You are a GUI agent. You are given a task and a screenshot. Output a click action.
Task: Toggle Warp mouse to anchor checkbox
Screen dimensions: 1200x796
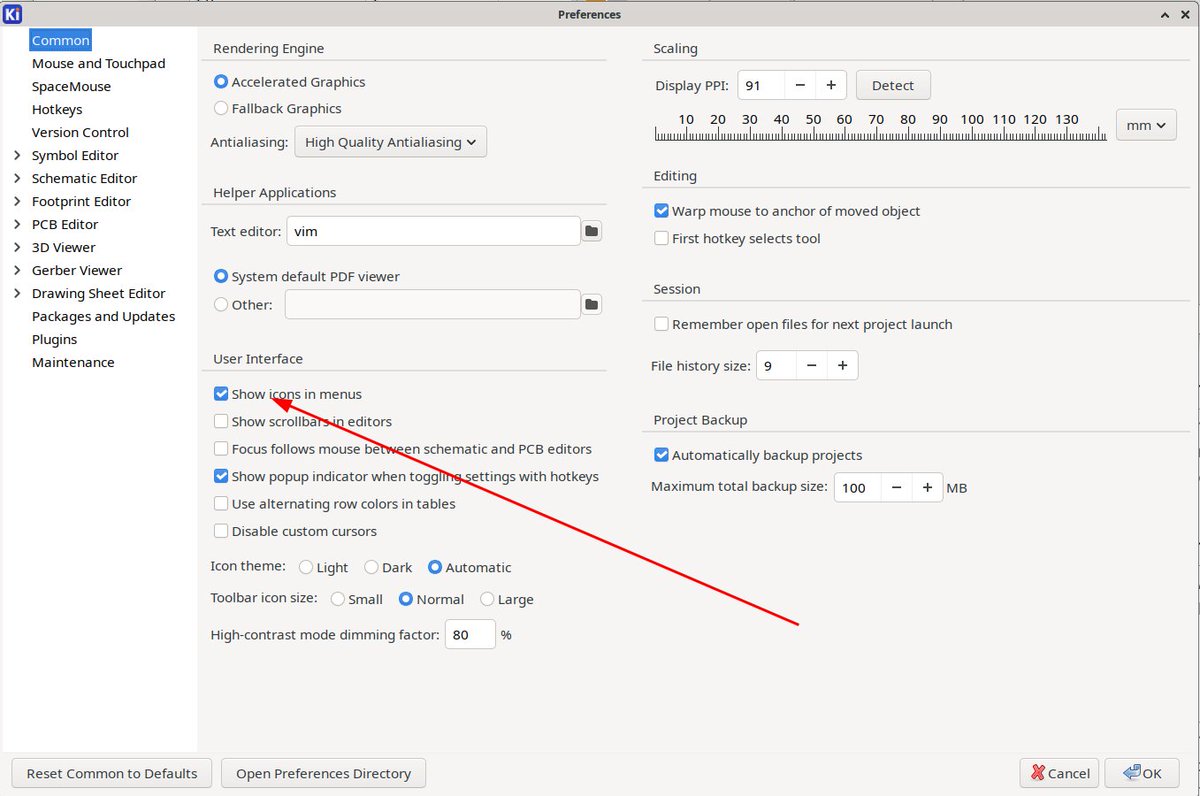coord(661,211)
